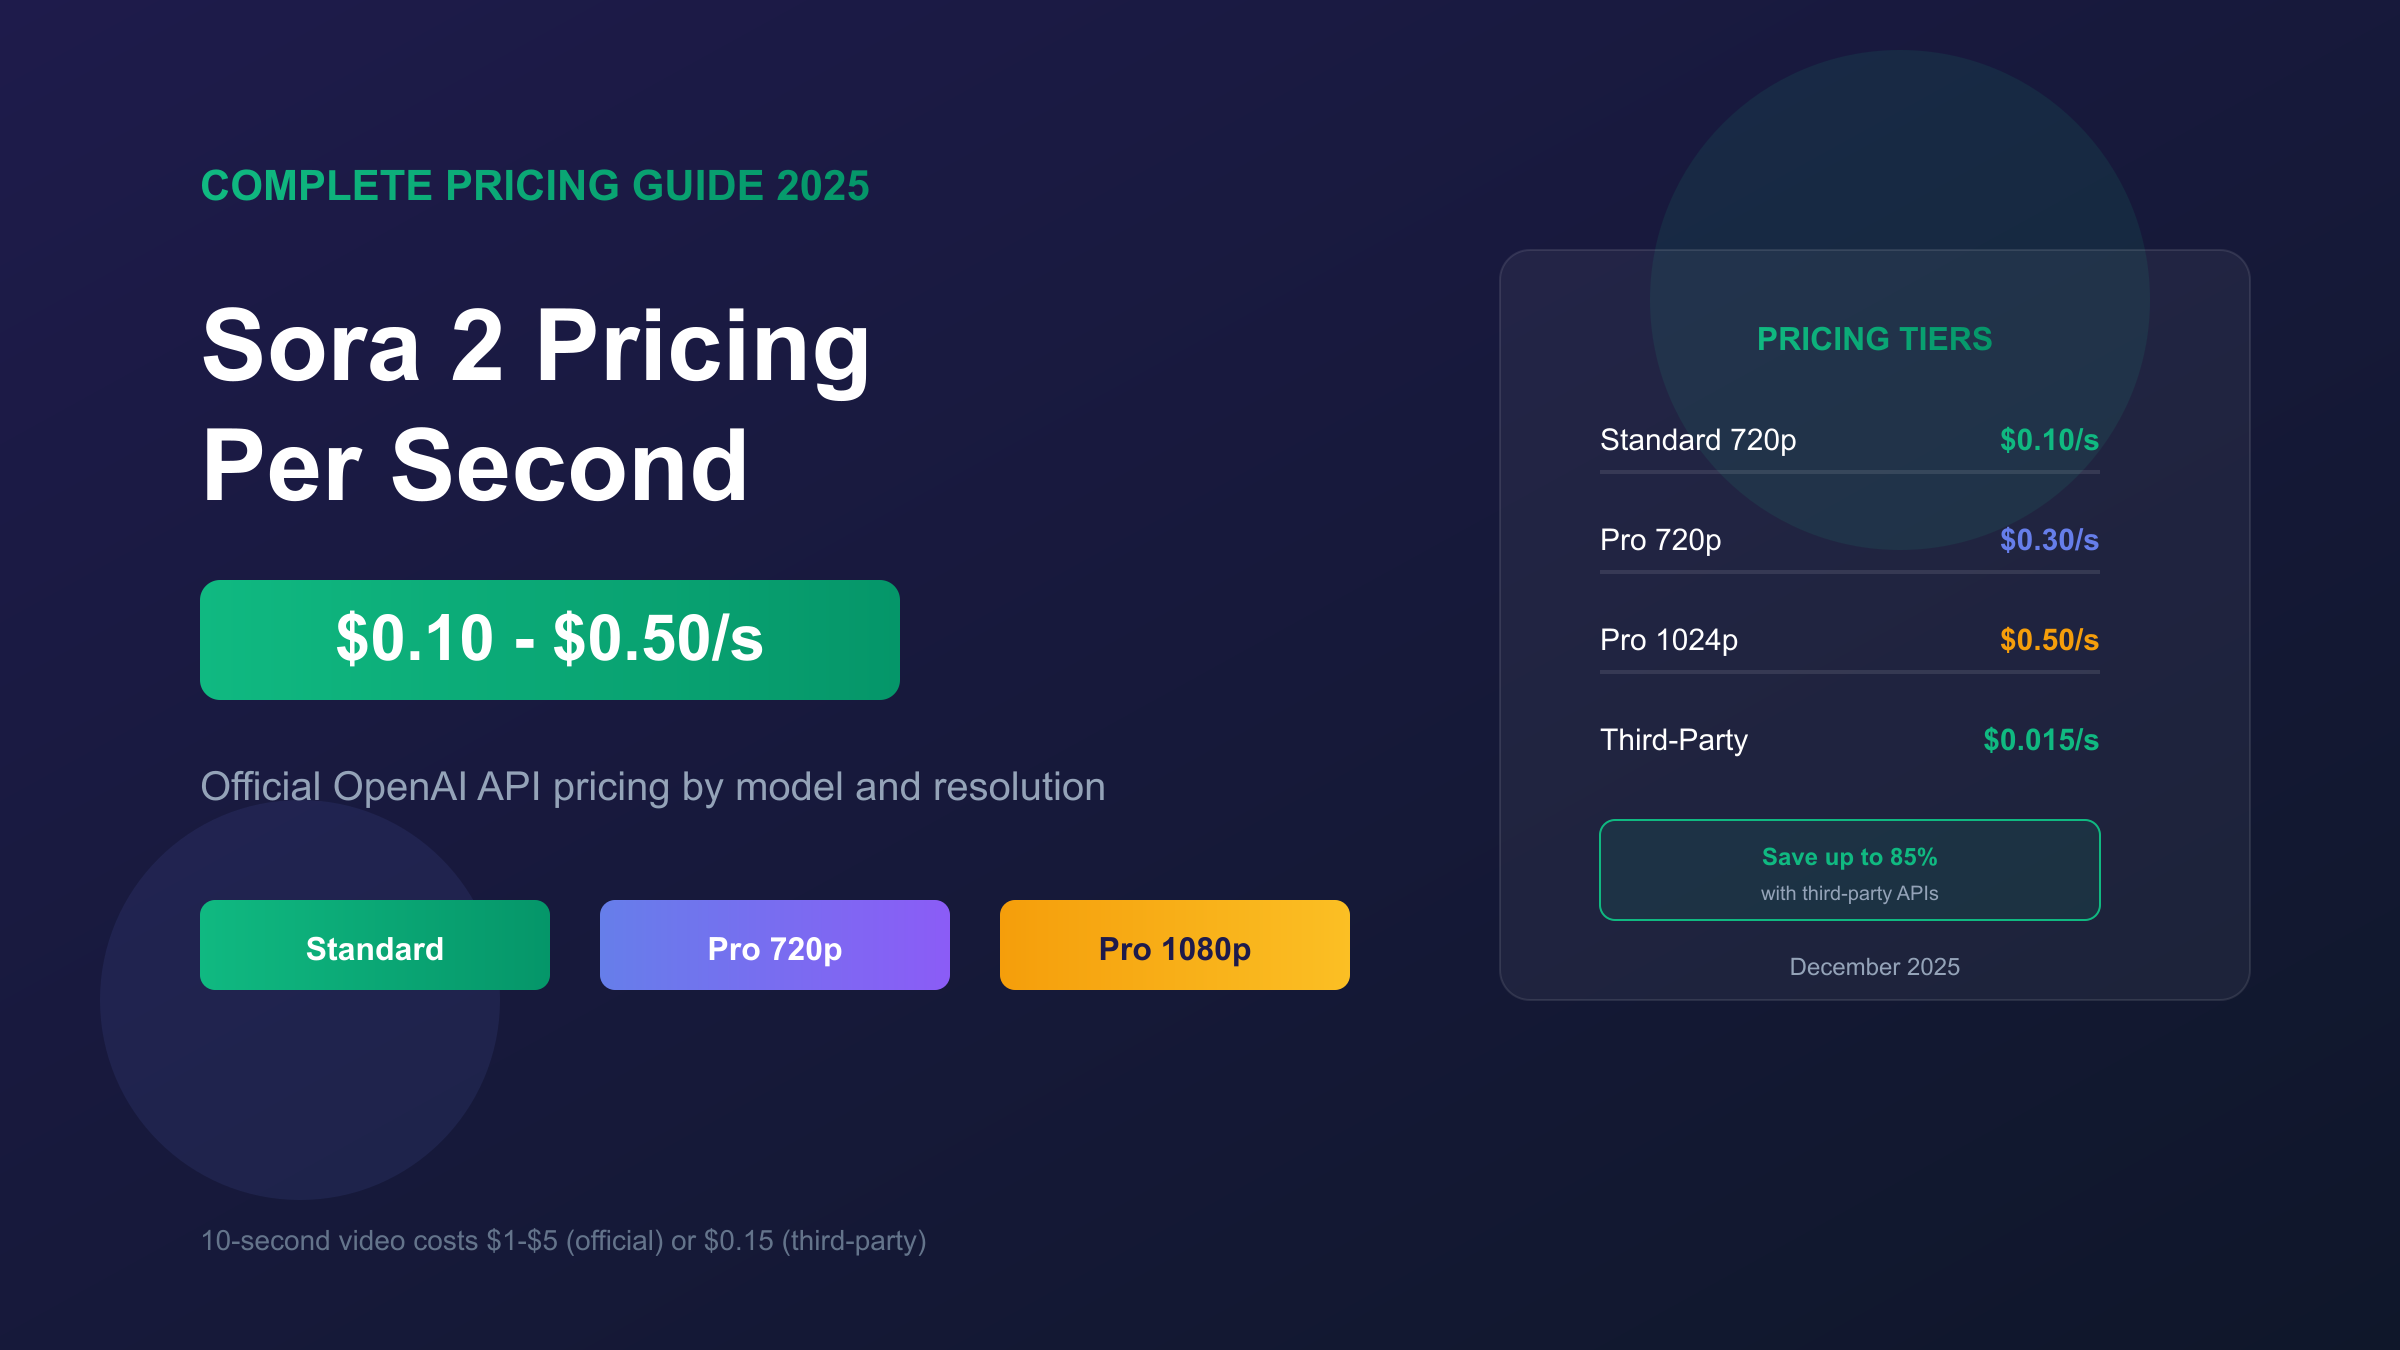
Task: Select the Pro 720p row label in tiers card
Action: coord(1660,540)
